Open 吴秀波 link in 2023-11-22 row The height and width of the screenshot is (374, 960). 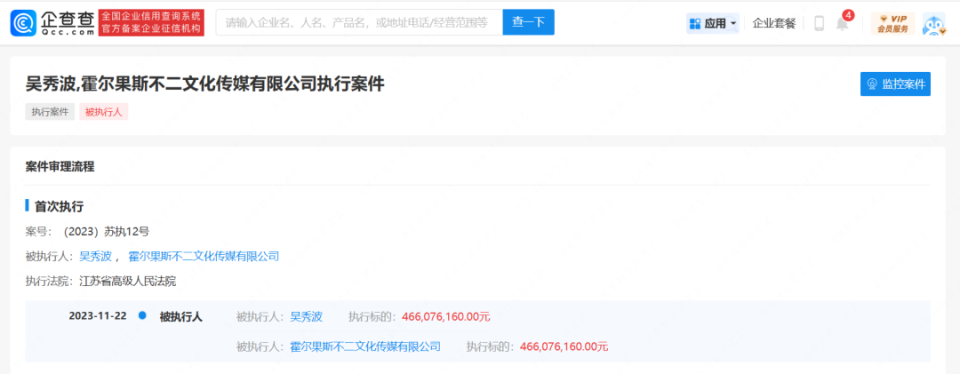coord(306,316)
